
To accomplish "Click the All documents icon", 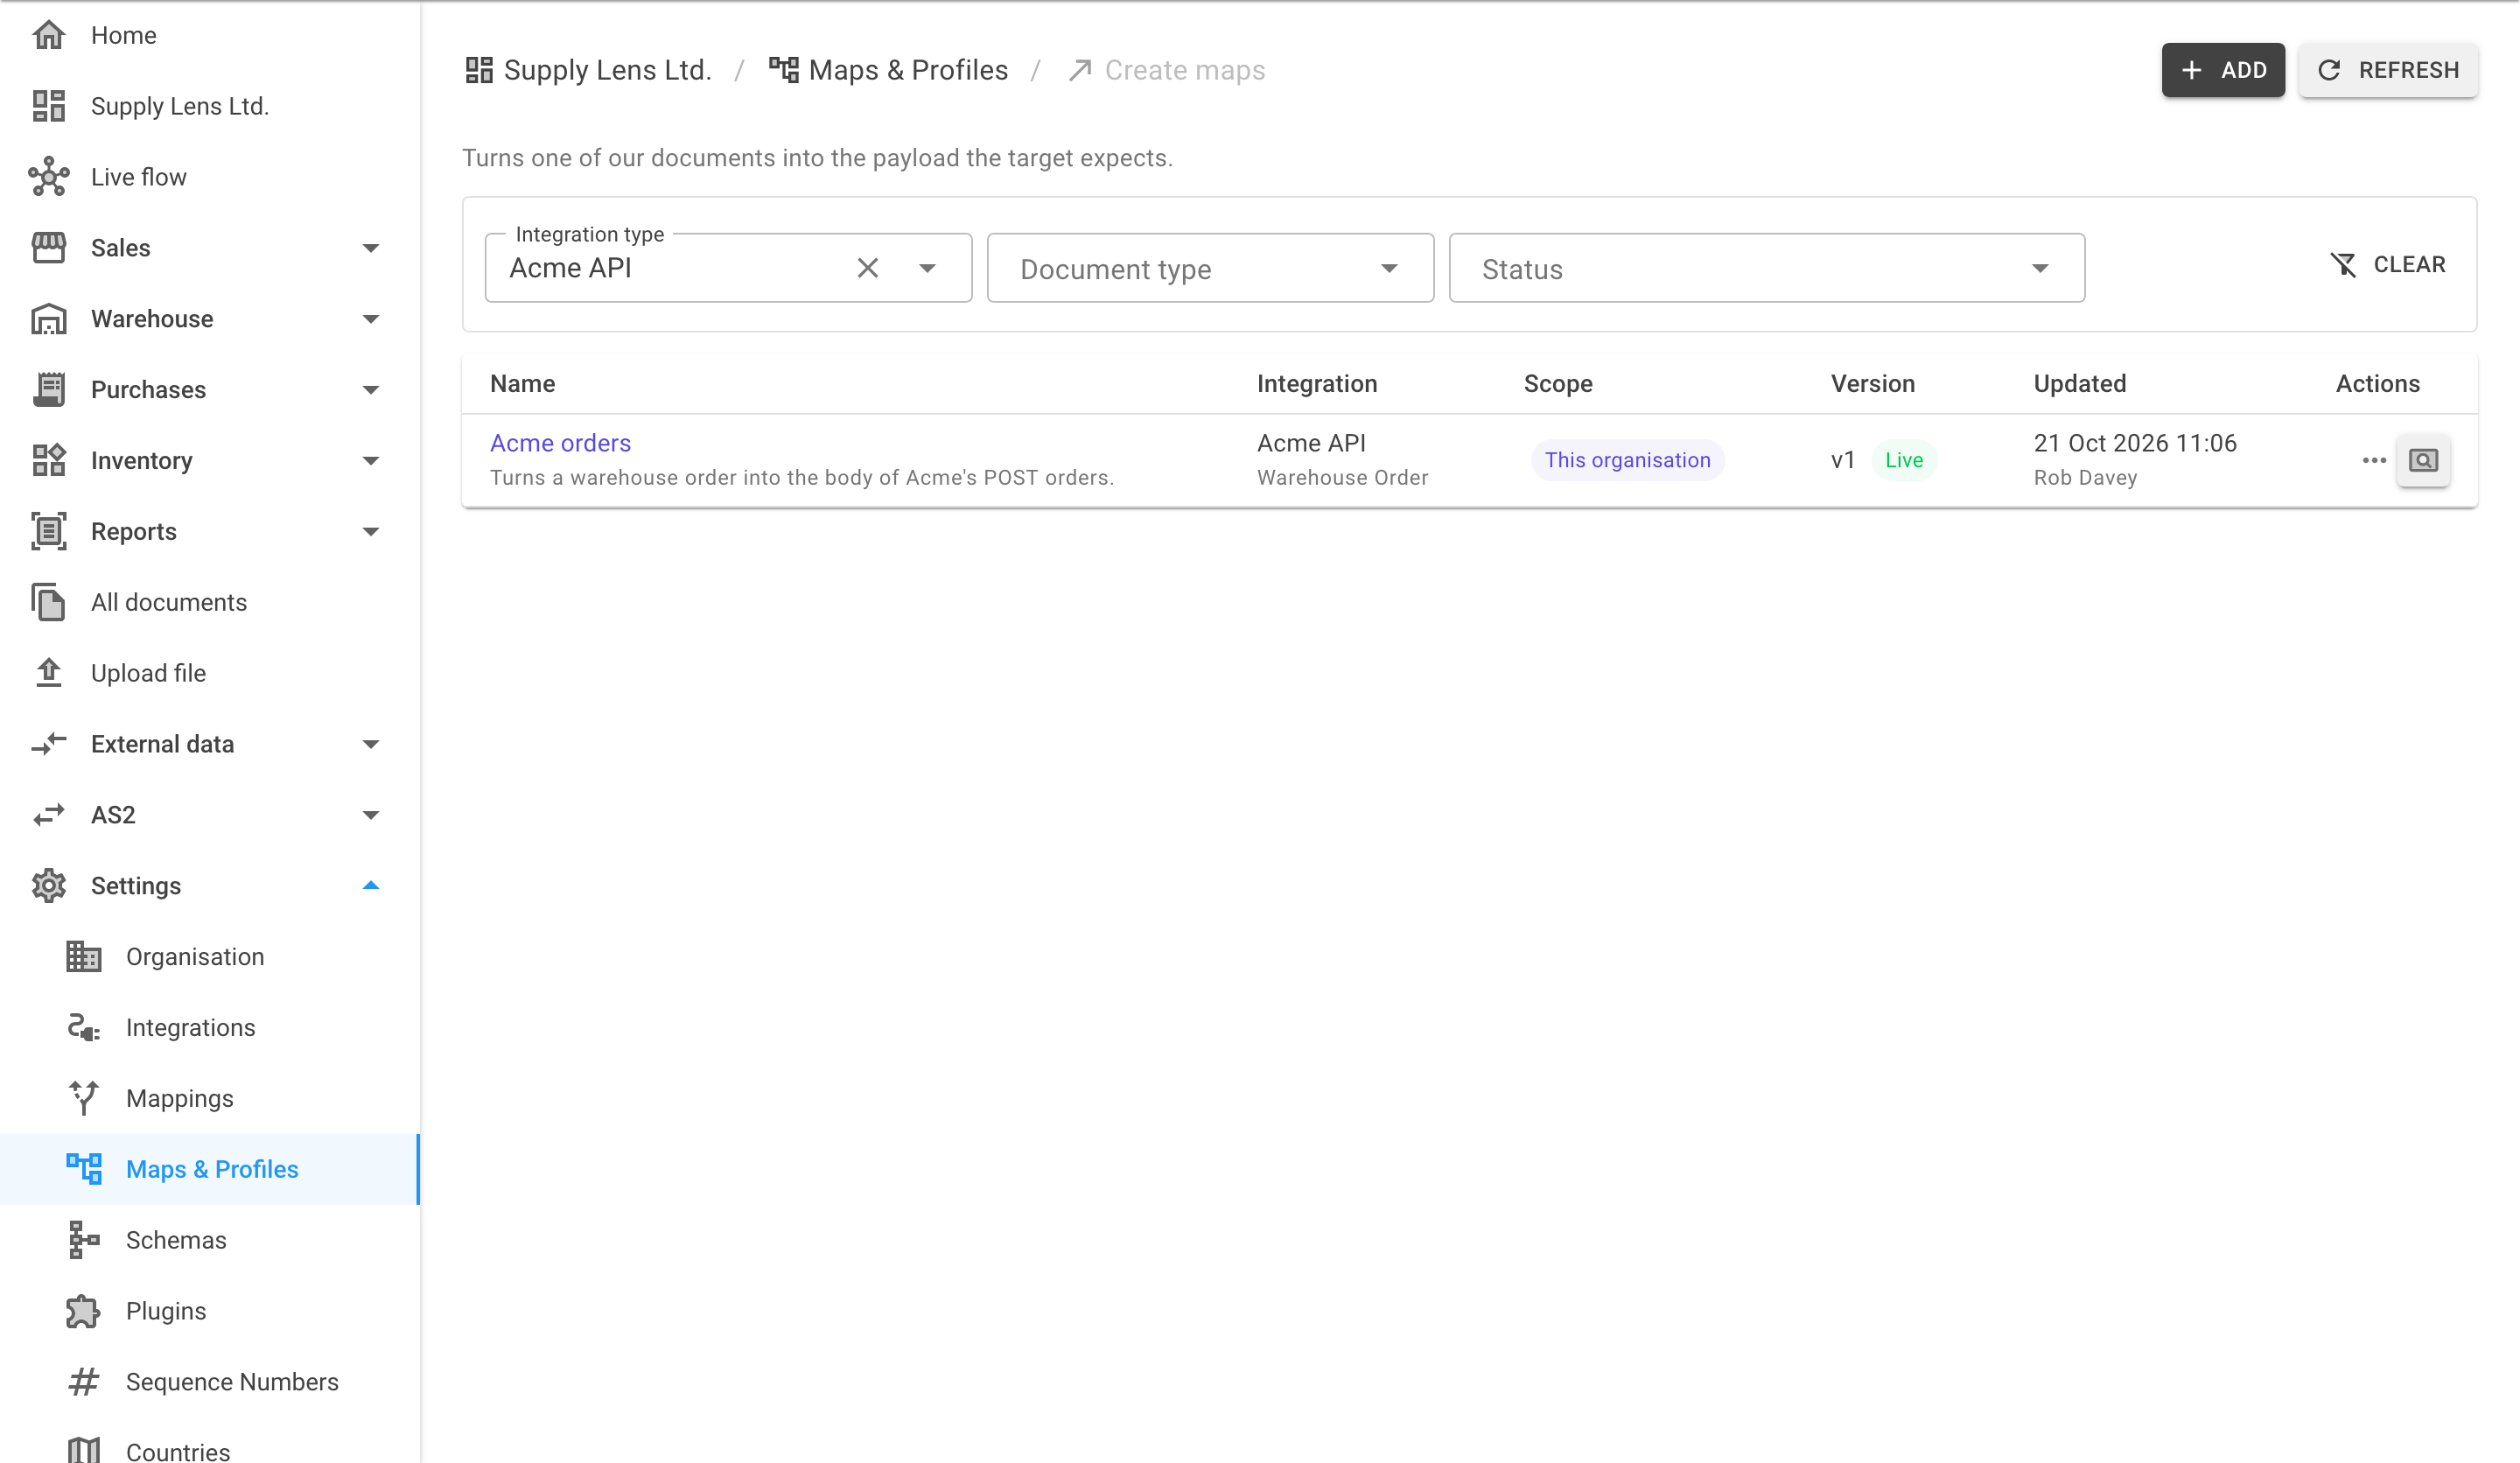I will coord(49,602).
